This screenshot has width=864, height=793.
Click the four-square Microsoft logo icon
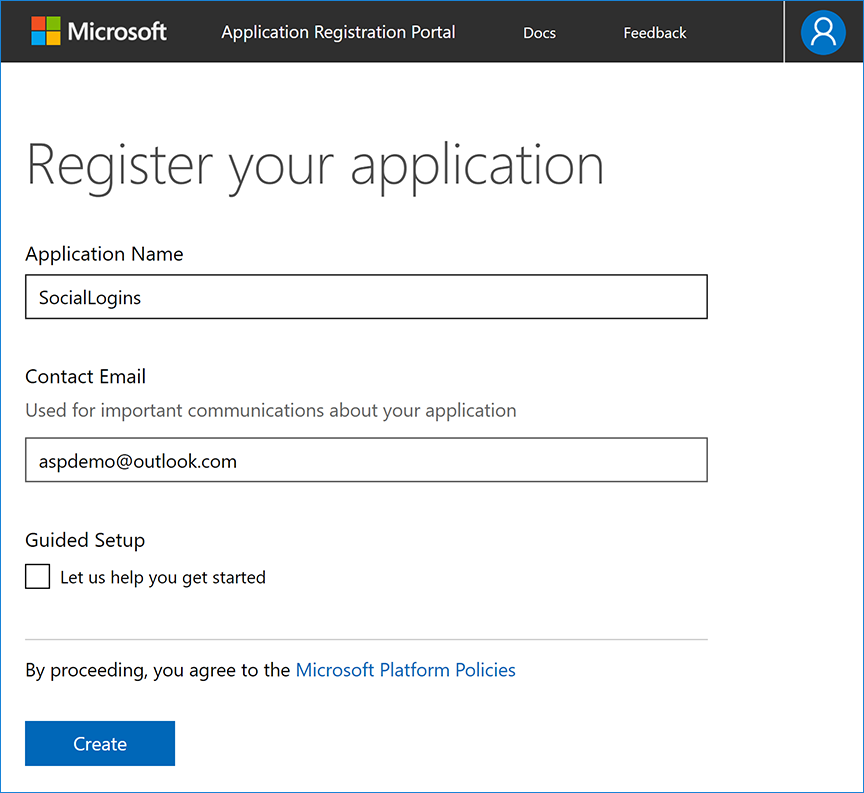point(45,30)
